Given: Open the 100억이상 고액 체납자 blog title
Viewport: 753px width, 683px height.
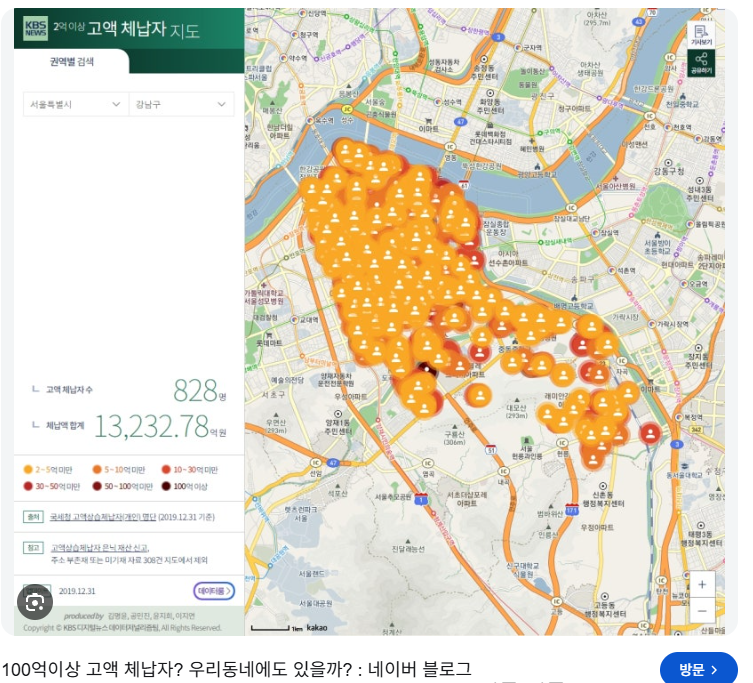Looking at the screenshot, I should [x=237, y=669].
